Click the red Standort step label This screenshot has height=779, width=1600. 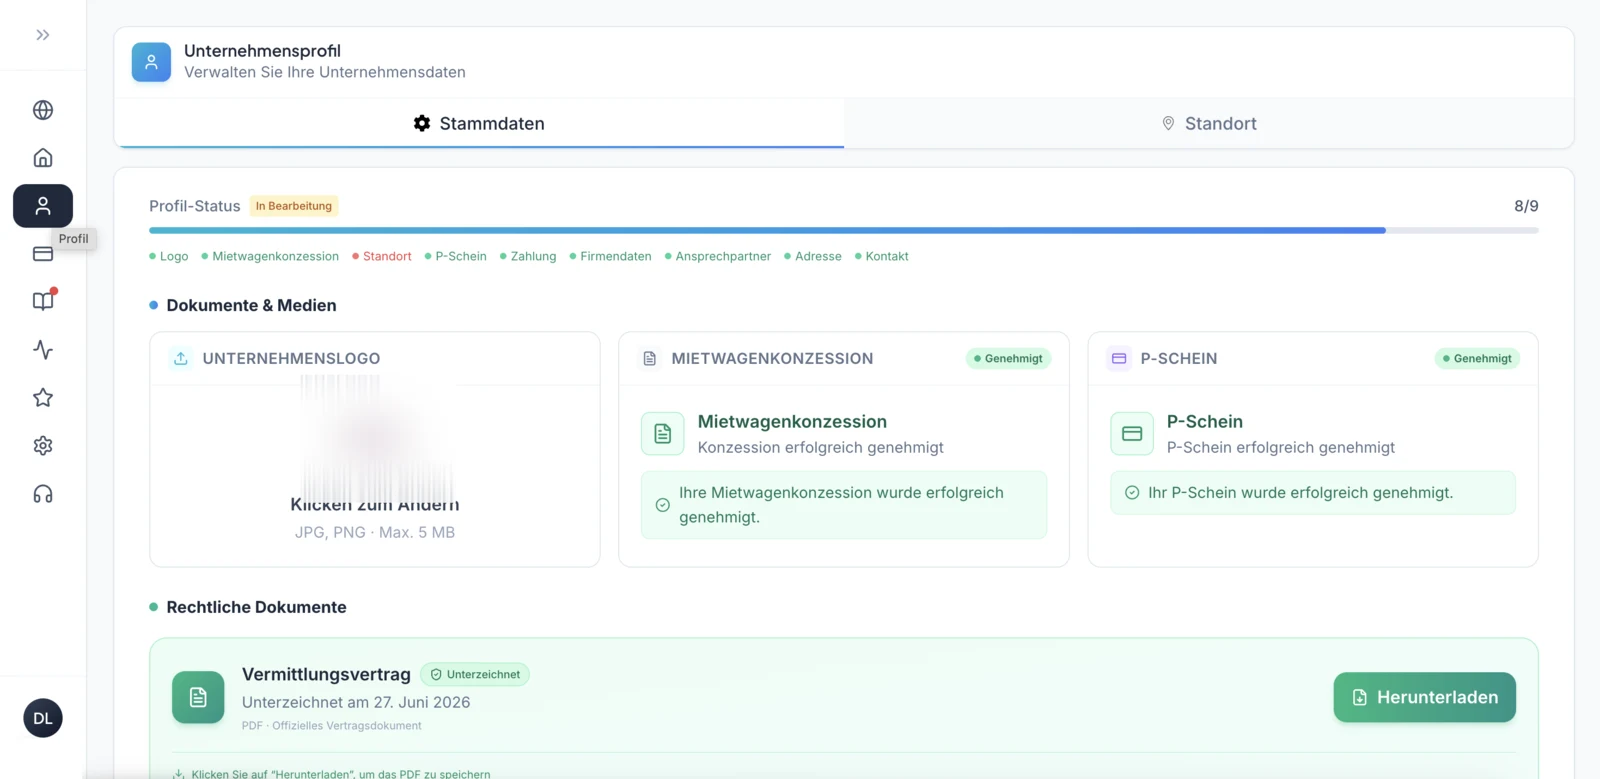pyautogui.click(x=382, y=256)
